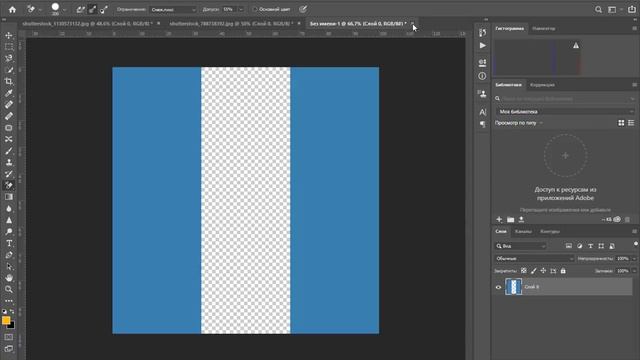
Task: Select the Gradient tool
Action: pos(9,197)
